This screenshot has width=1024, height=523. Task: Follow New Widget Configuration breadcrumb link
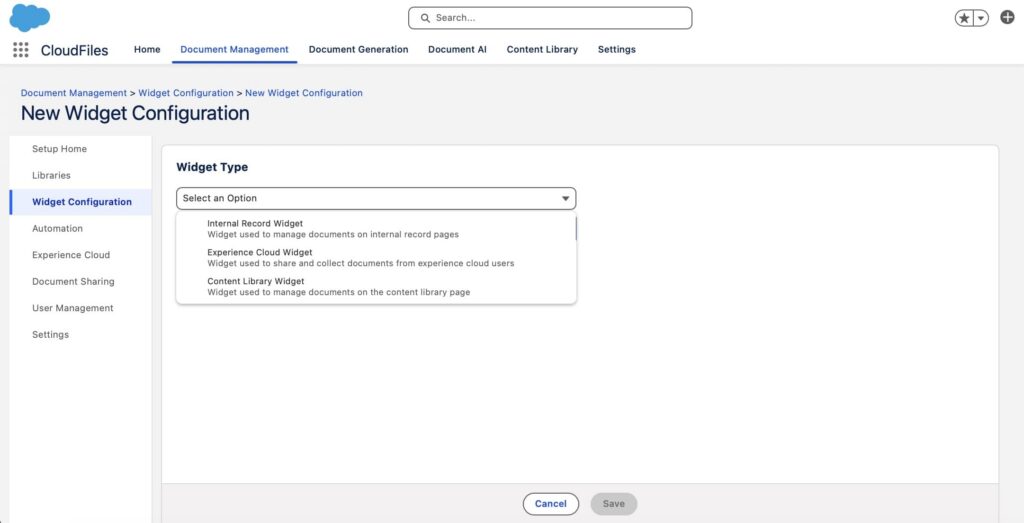[x=304, y=93]
